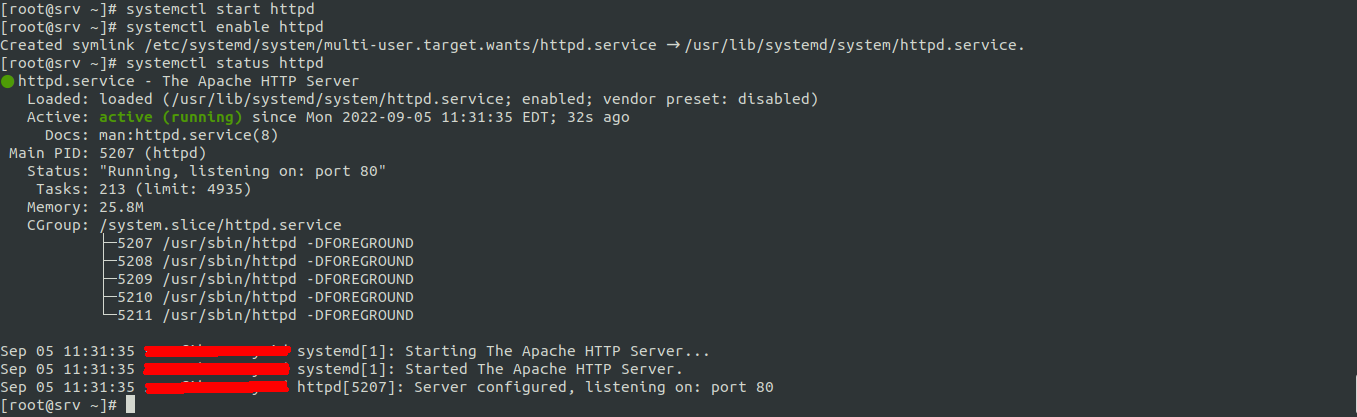Click the "Running, listening on: port 80" status text

[243, 171]
